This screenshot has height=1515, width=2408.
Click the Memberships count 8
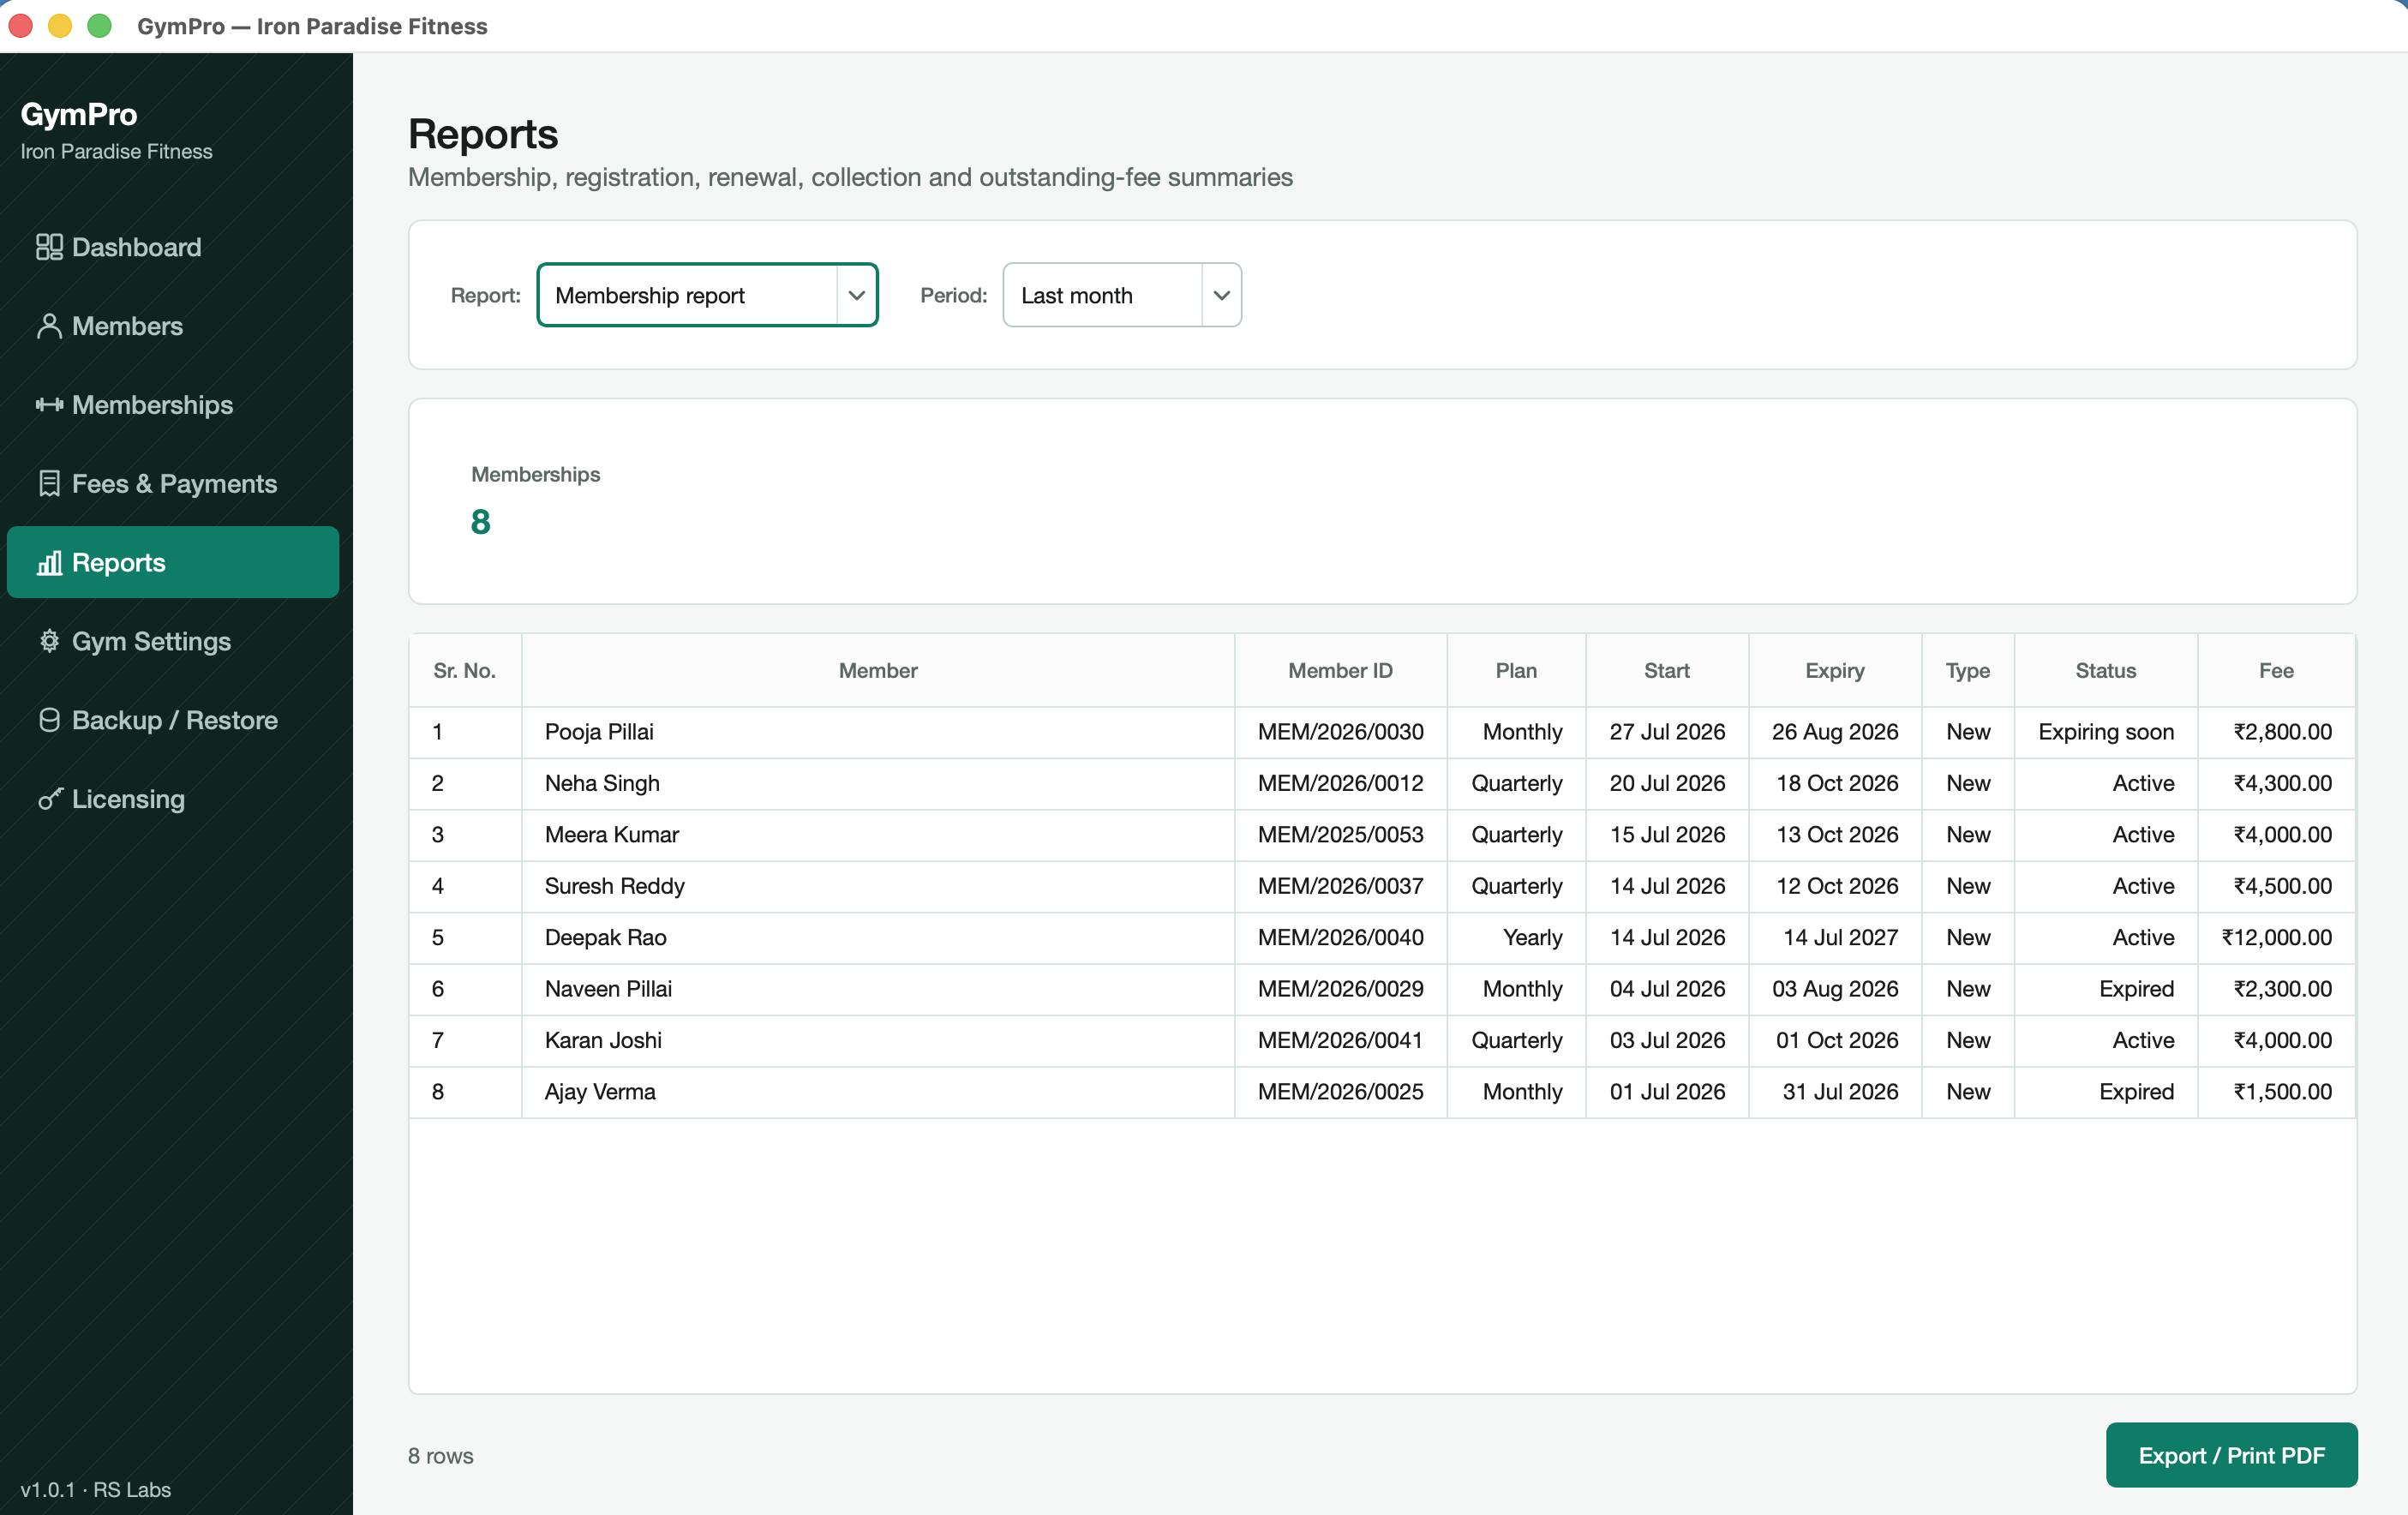(480, 522)
